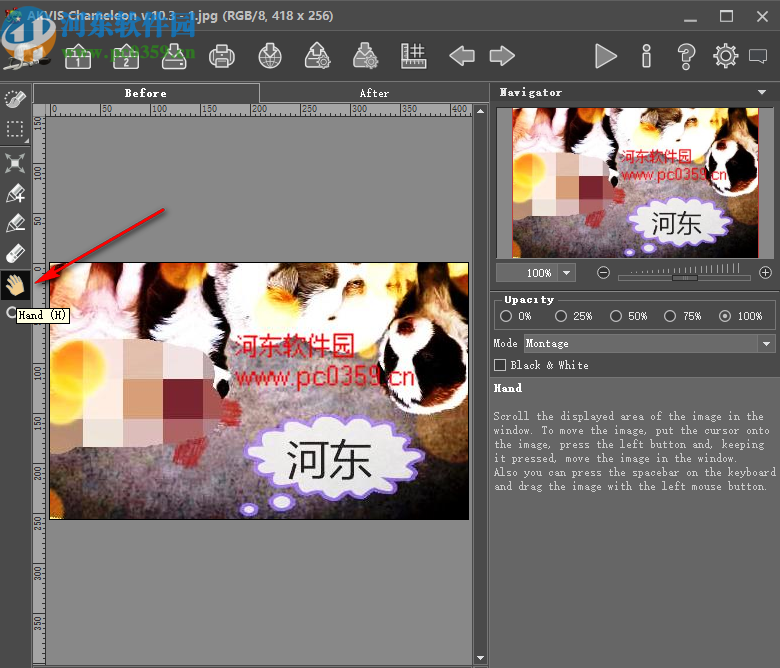
Task: Select the Hand tool
Action: [x=15, y=285]
